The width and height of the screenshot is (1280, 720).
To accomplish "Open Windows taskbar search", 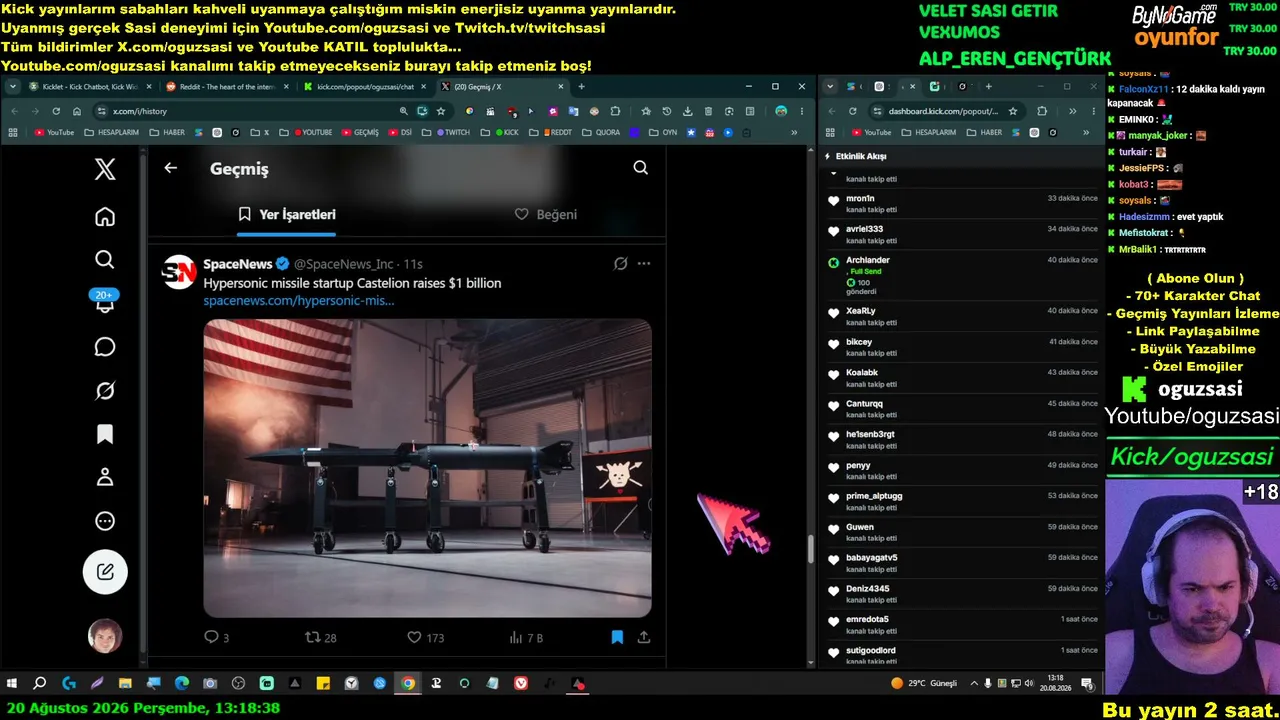I will click(40, 684).
